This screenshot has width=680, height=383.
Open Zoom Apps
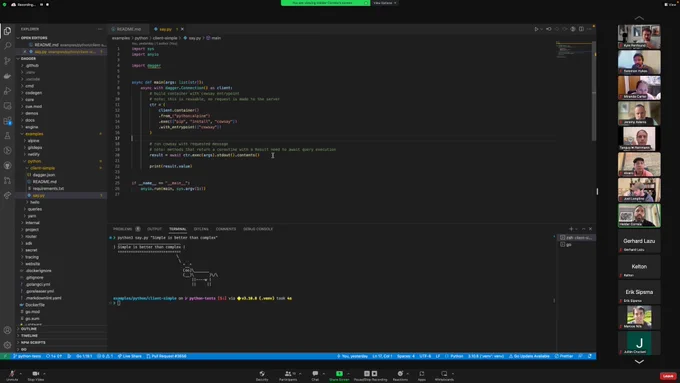click(422, 376)
